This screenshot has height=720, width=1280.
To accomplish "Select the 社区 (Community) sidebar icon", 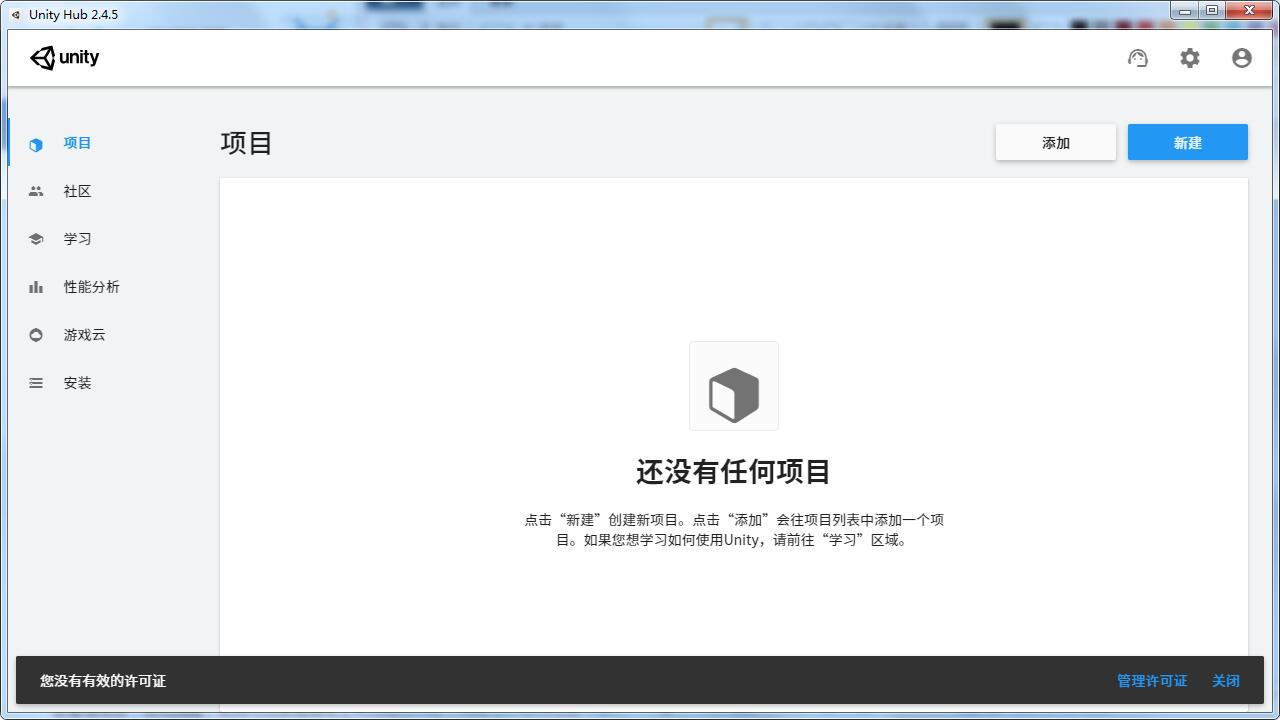I will coord(36,191).
